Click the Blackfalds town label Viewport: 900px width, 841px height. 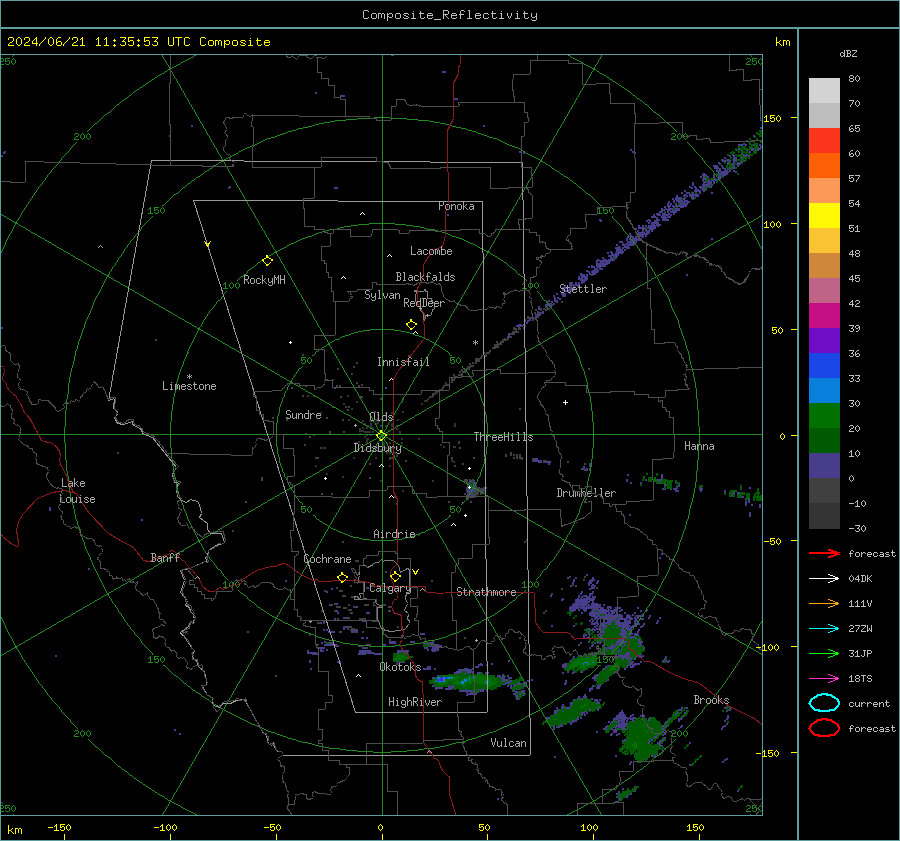425,277
